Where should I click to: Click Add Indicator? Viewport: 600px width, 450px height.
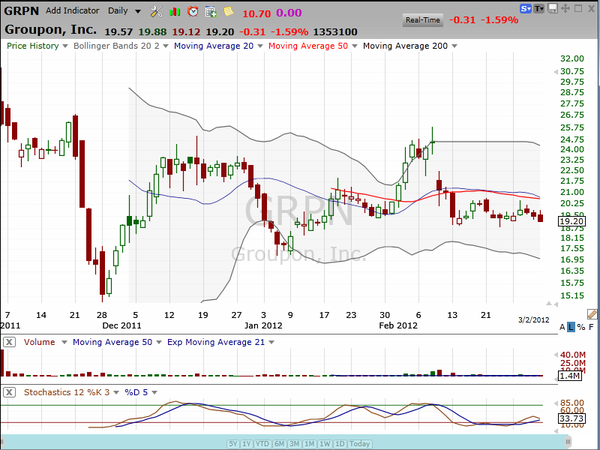click(x=72, y=11)
